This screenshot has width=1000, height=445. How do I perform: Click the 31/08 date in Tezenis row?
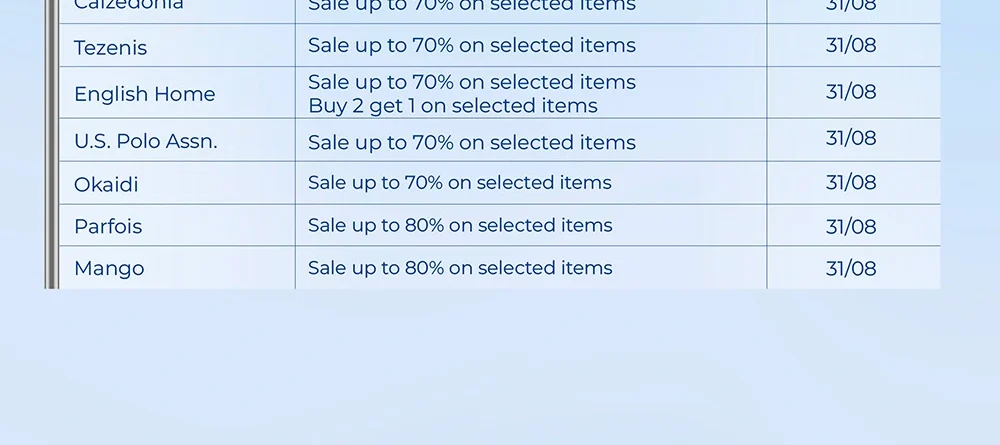851,46
